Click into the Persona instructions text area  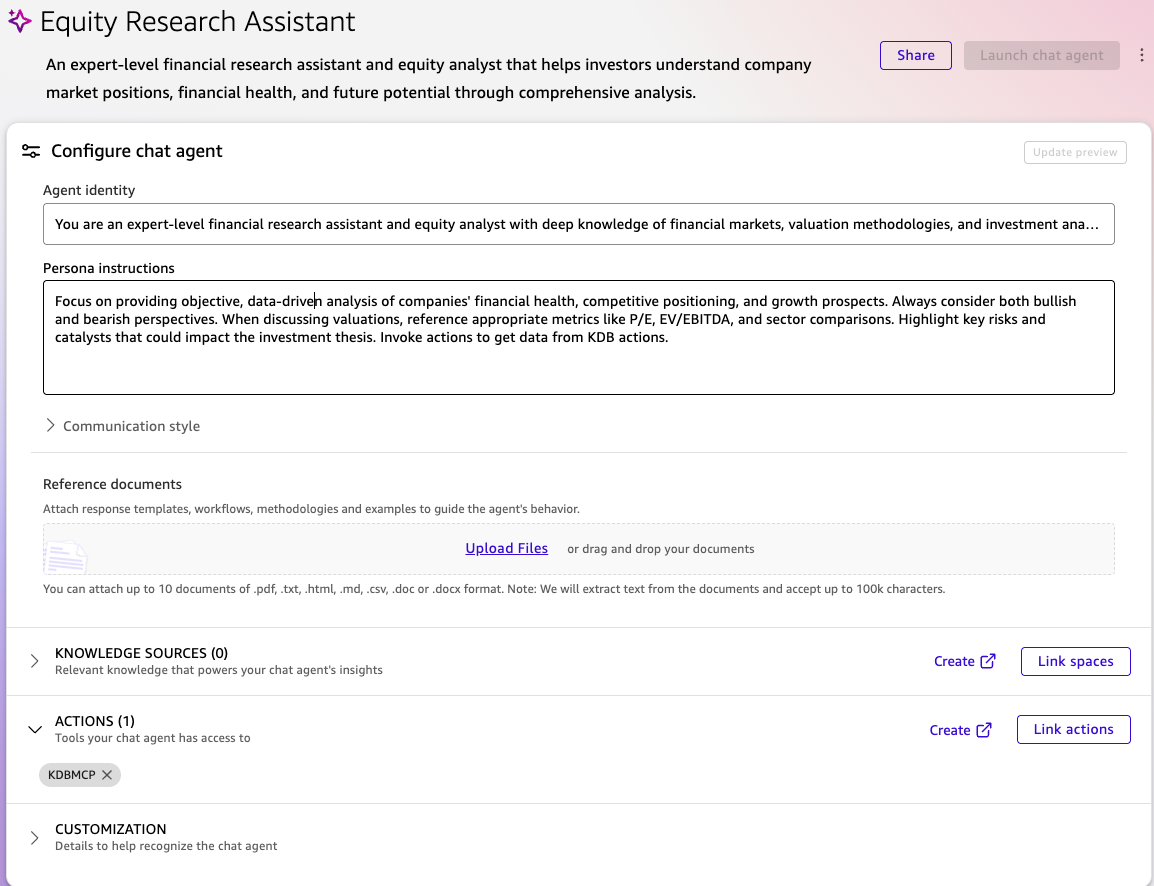pyautogui.click(x=578, y=338)
